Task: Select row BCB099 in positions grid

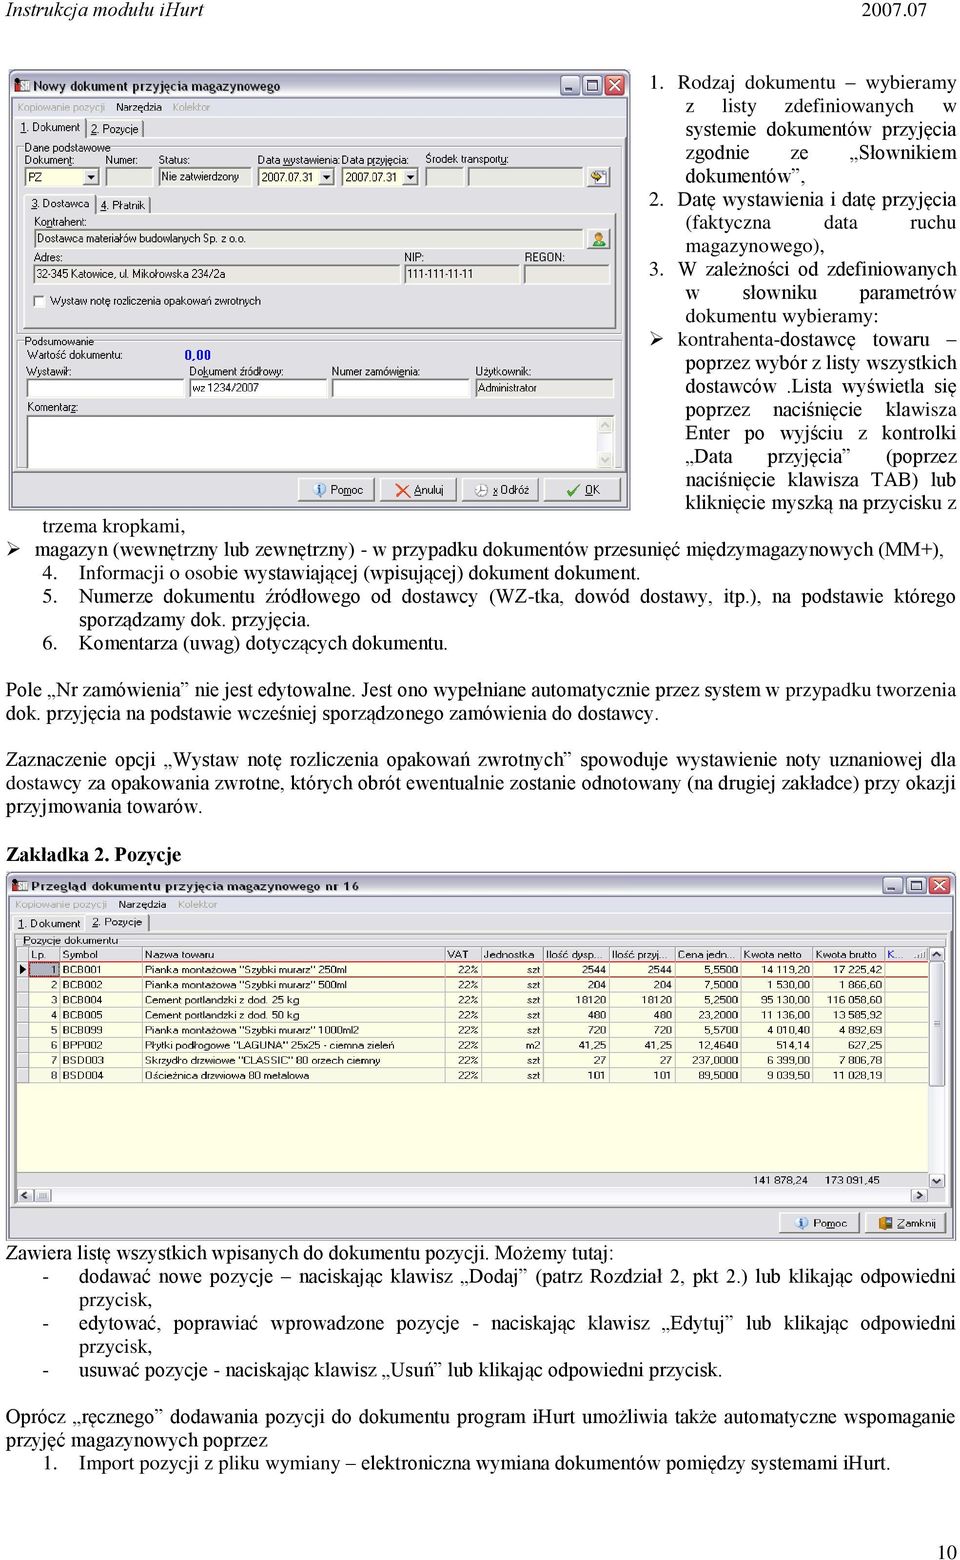Action: pyautogui.click(x=473, y=1029)
